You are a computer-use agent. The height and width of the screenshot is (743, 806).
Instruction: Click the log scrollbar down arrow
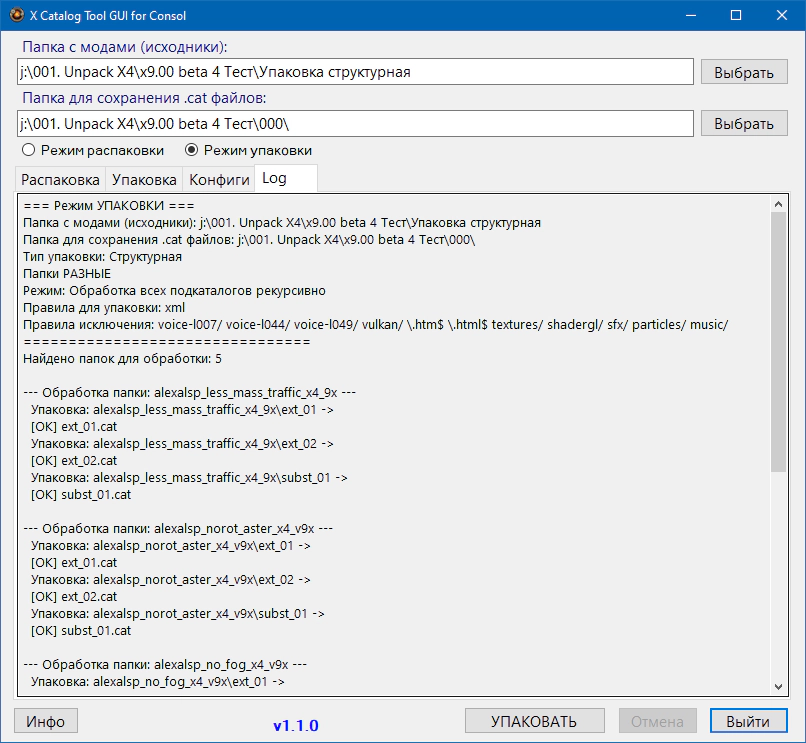pos(778,685)
